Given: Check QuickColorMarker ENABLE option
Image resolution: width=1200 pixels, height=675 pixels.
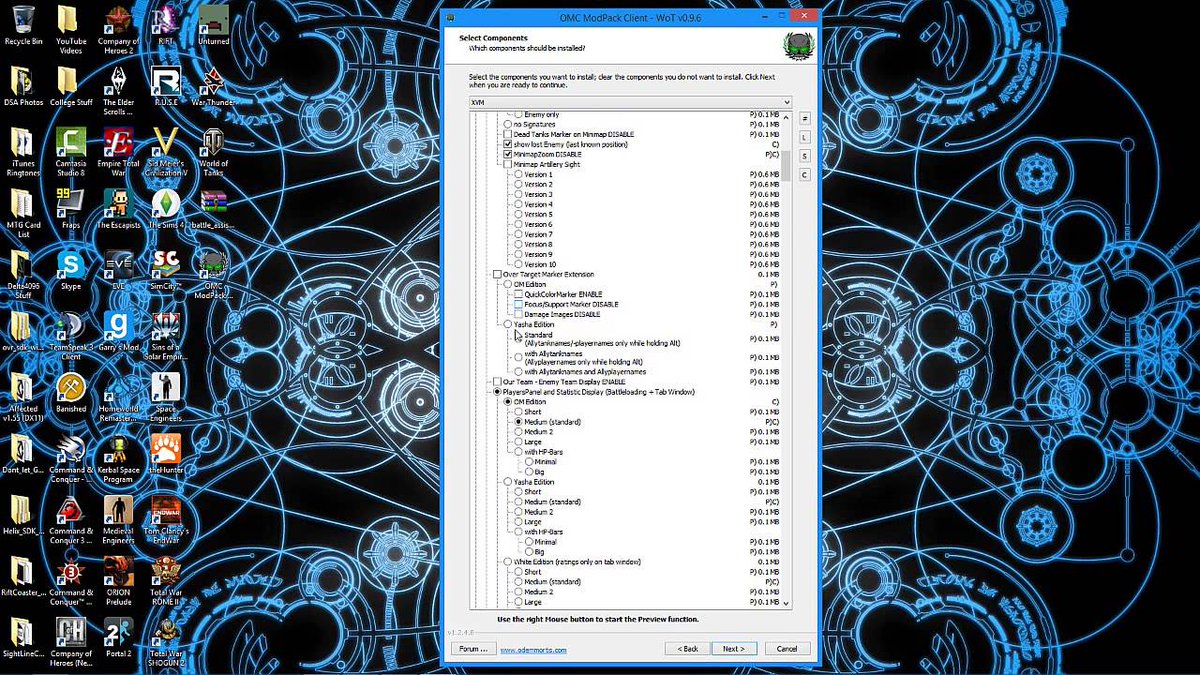Looking at the screenshot, I should (x=517, y=294).
